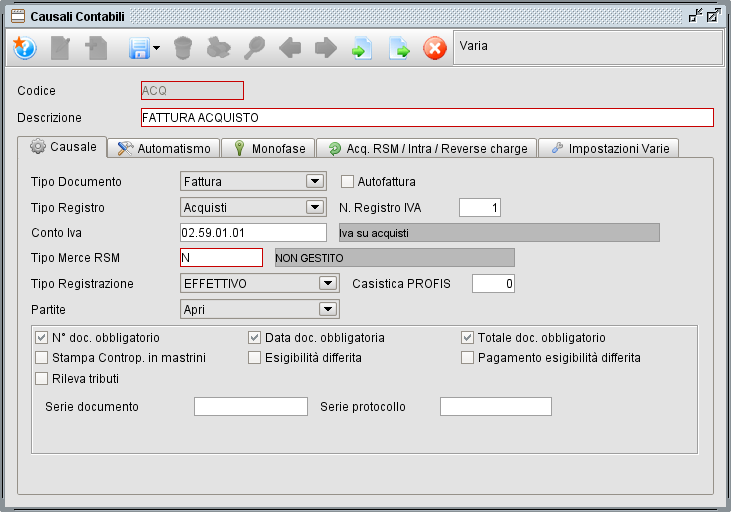The image size is (731, 512).
Task: Open the Tipo Documento dropdown
Action: tap(315, 181)
